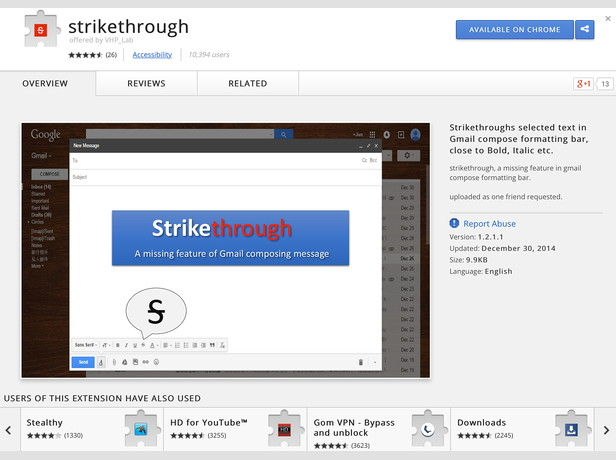Click the Gmail strikethrough screenshot preview
Viewport: 616px width, 460px height.
coord(226,250)
